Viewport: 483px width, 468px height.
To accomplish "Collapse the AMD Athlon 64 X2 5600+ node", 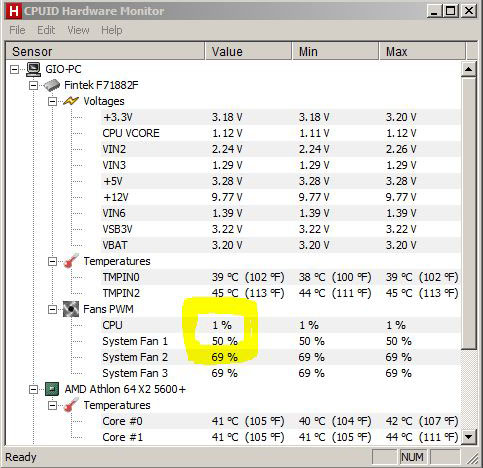I will tap(33, 389).
